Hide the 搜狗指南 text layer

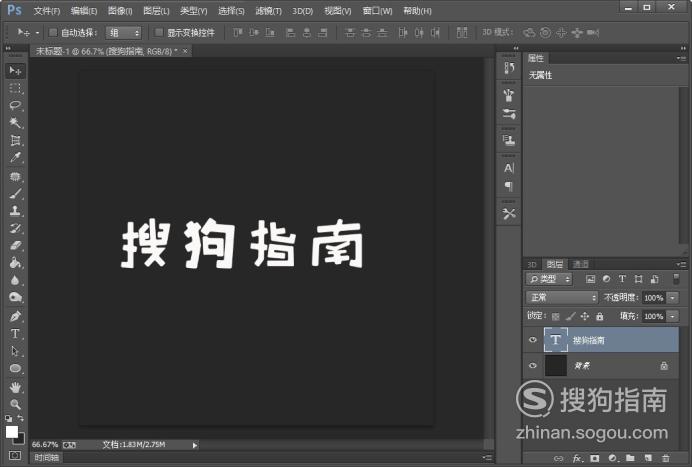coord(533,339)
